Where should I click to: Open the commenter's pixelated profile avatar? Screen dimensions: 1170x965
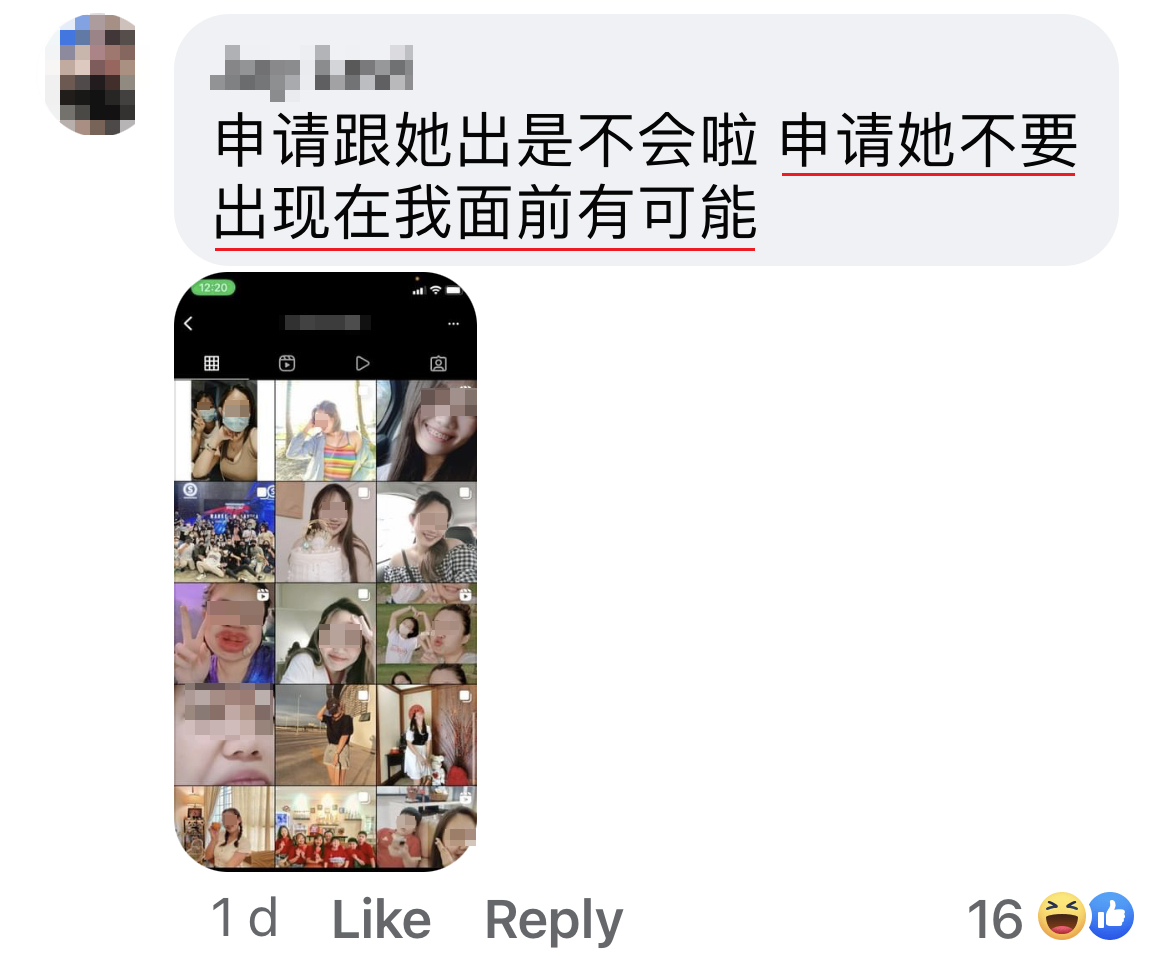(93, 74)
